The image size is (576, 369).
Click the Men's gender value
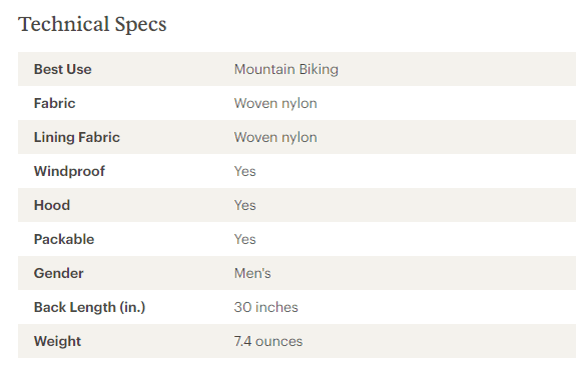tap(252, 273)
